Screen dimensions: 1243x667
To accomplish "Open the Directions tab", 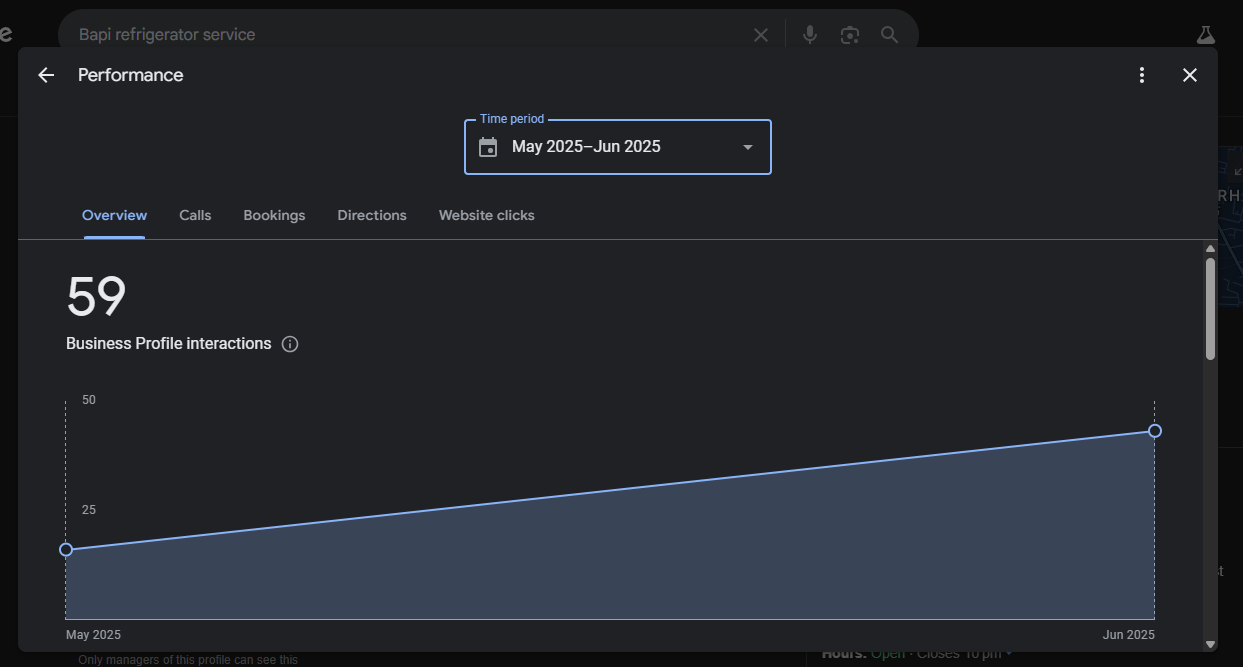I will pyautogui.click(x=372, y=215).
